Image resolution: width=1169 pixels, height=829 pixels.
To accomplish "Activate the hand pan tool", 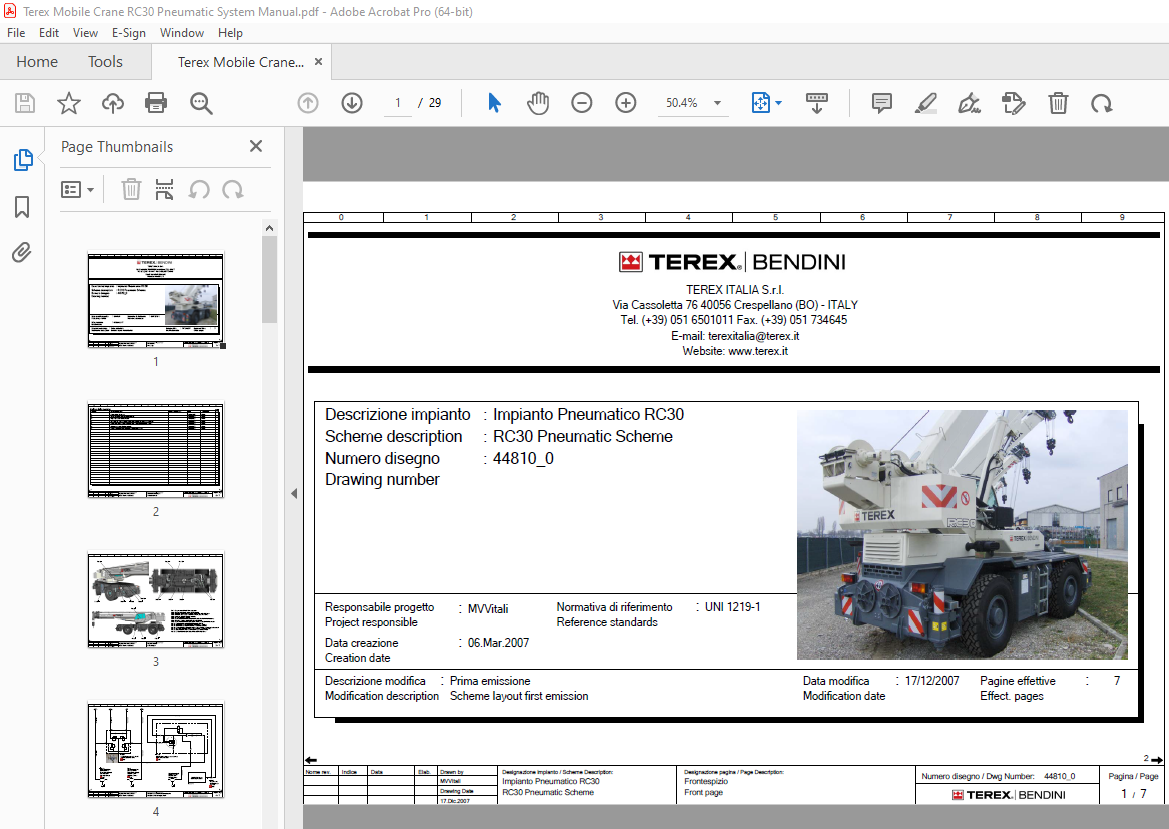I will pos(538,103).
